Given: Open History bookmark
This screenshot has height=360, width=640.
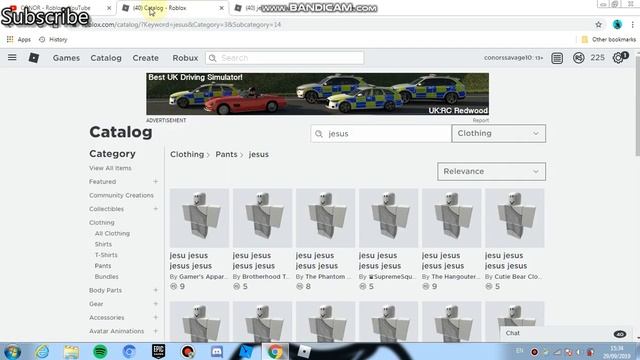Looking at the screenshot, I should [53, 40].
